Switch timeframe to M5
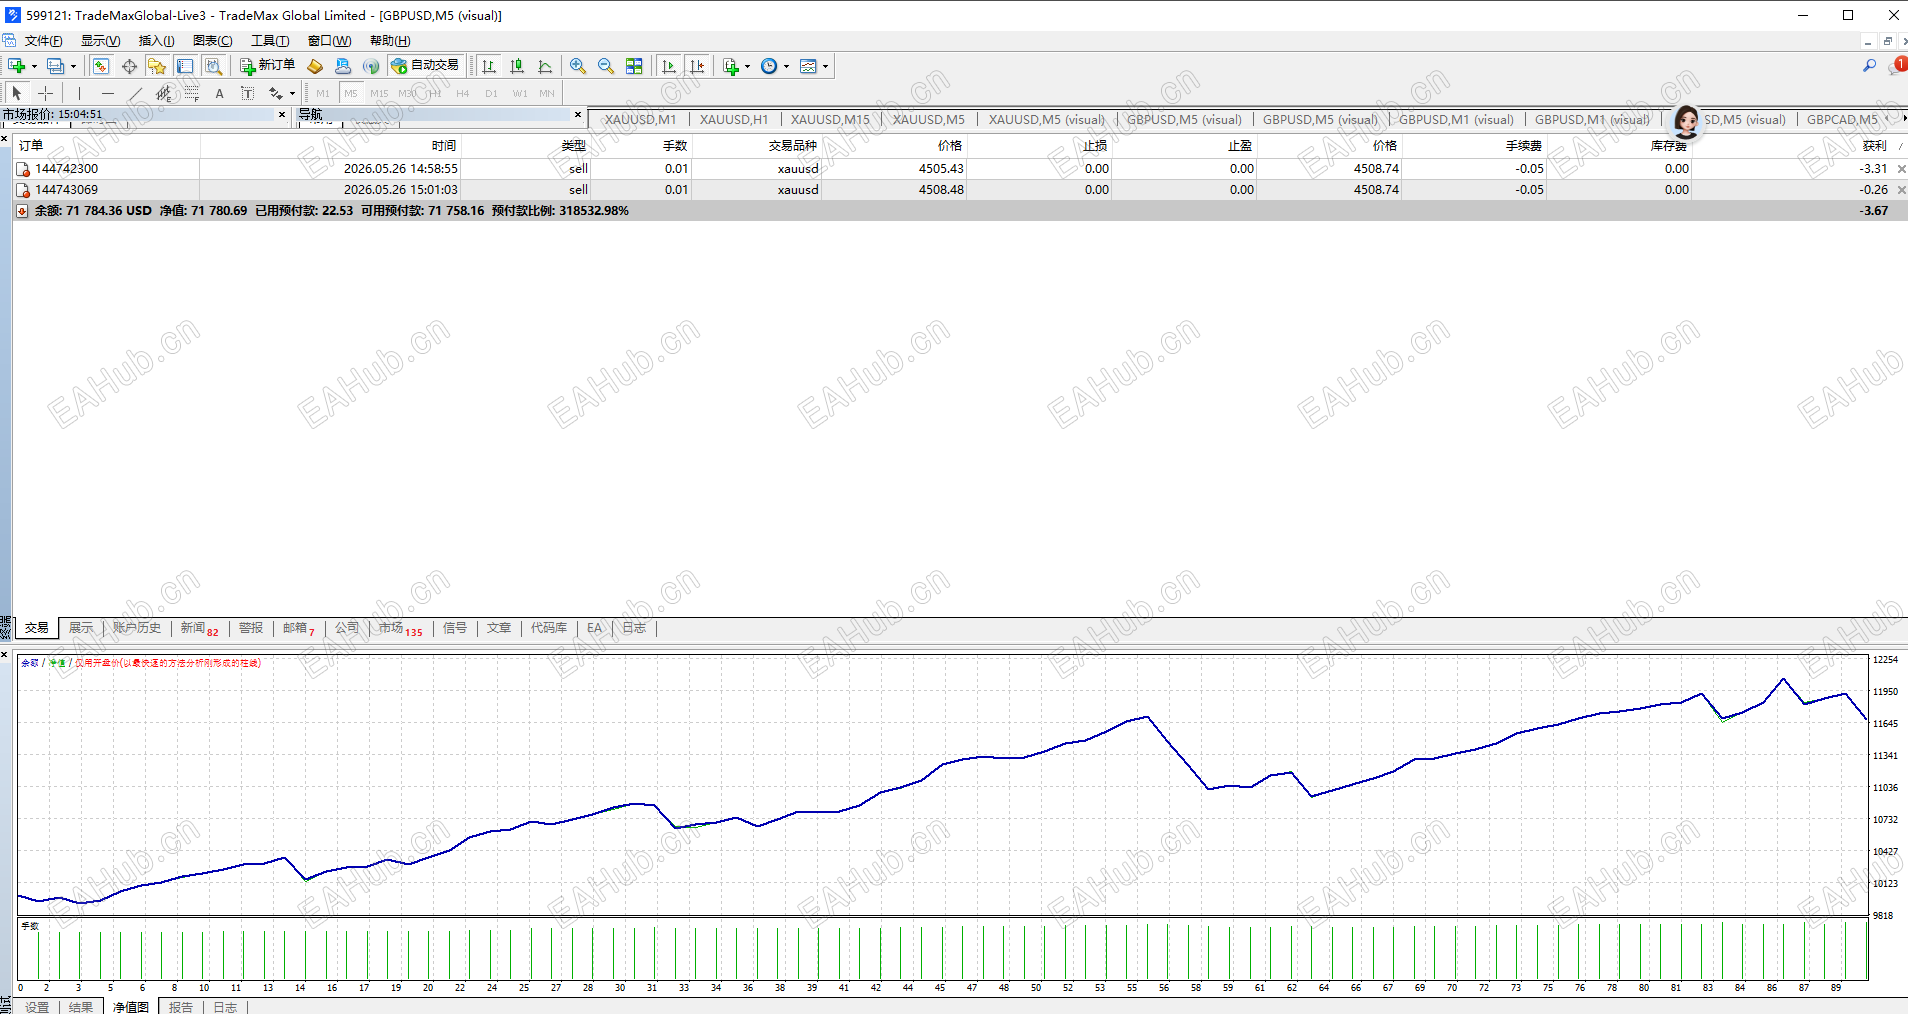The height and width of the screenshot is (1014, 1908). (351, 93)
